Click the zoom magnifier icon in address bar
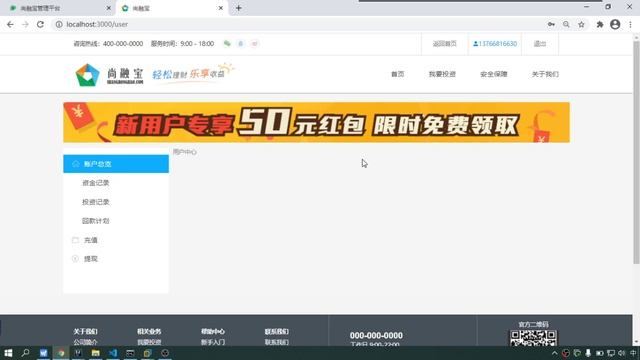 click(566, 24)
